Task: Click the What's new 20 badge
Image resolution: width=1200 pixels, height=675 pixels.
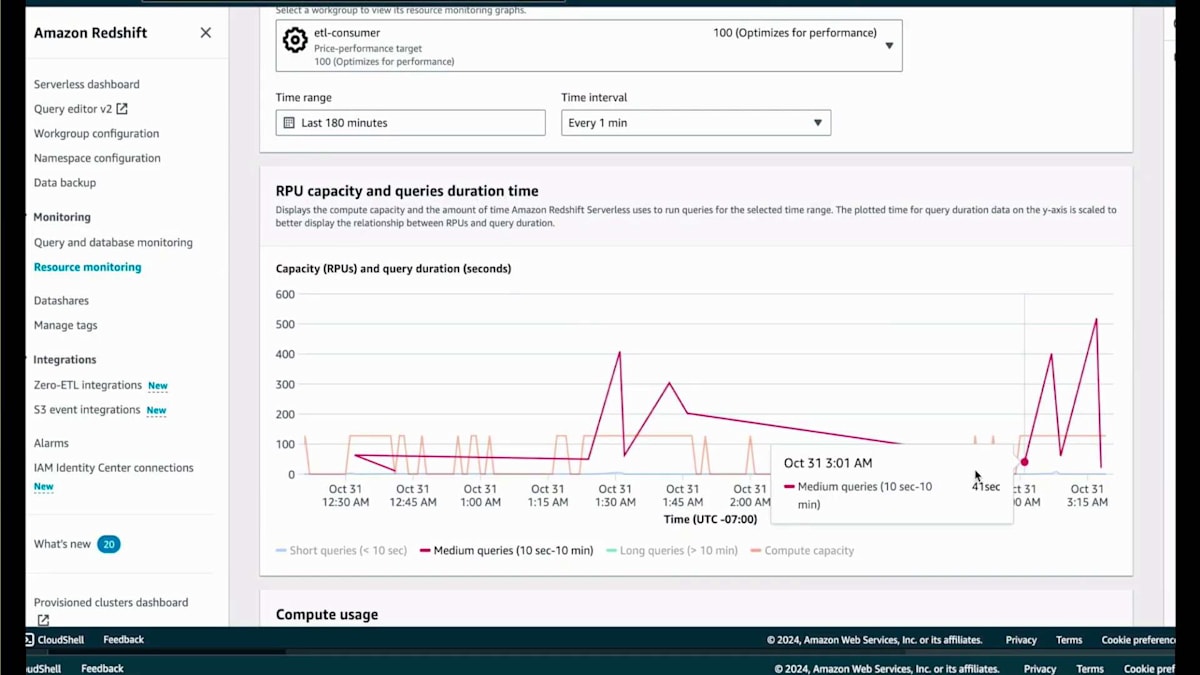Action: pyautogui.click(x=109, y=544)
